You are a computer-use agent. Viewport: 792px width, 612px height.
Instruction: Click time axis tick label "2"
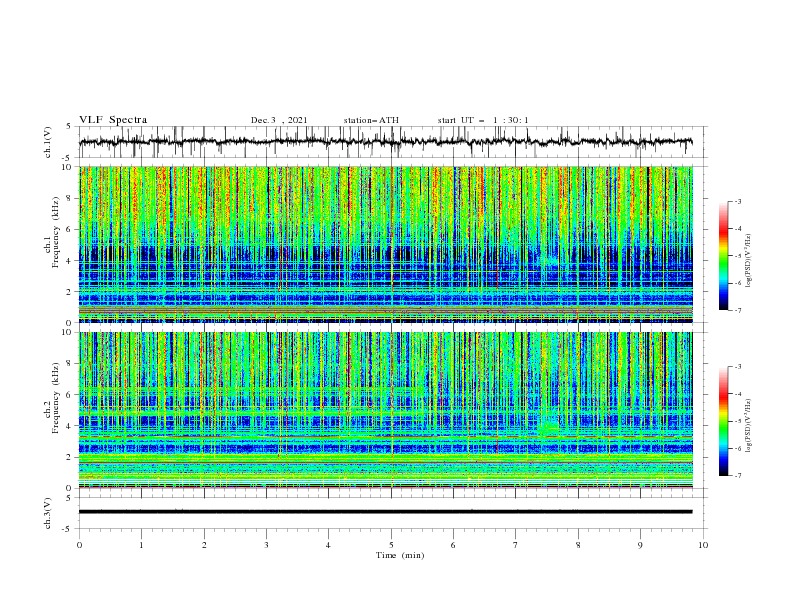[204, 545]
